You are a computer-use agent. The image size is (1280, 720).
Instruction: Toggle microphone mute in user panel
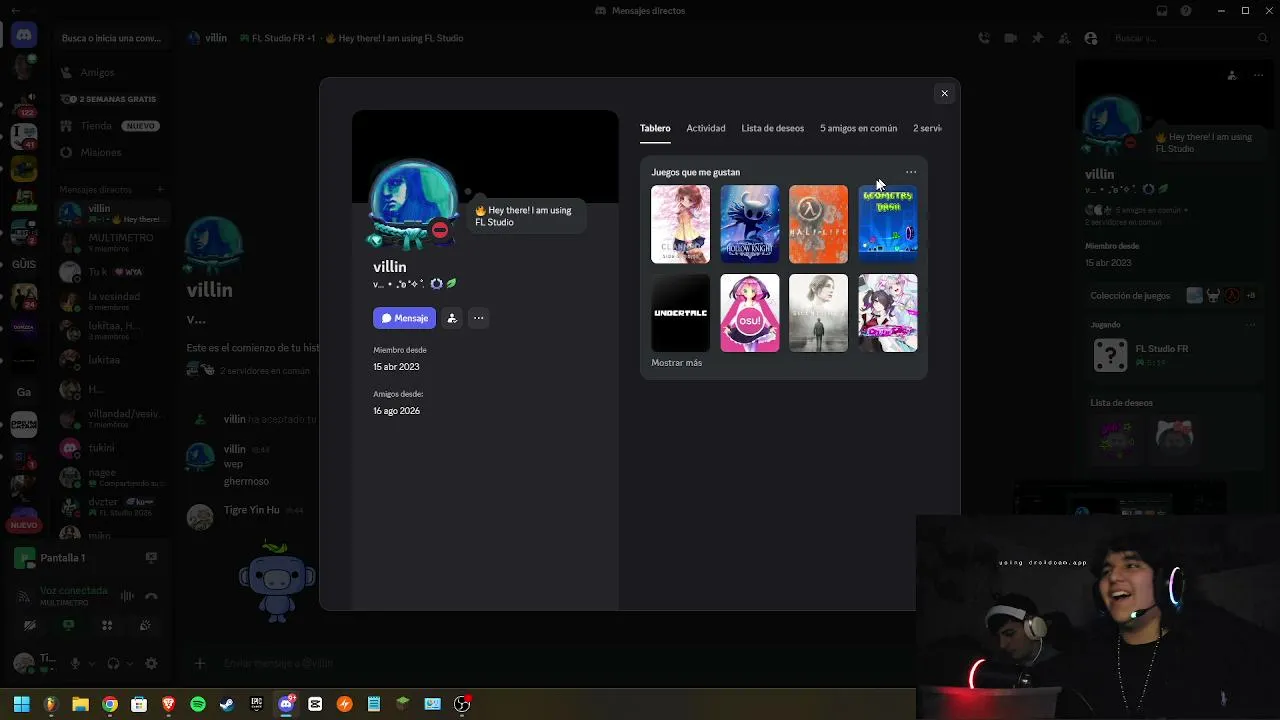(x=75, y=663)
